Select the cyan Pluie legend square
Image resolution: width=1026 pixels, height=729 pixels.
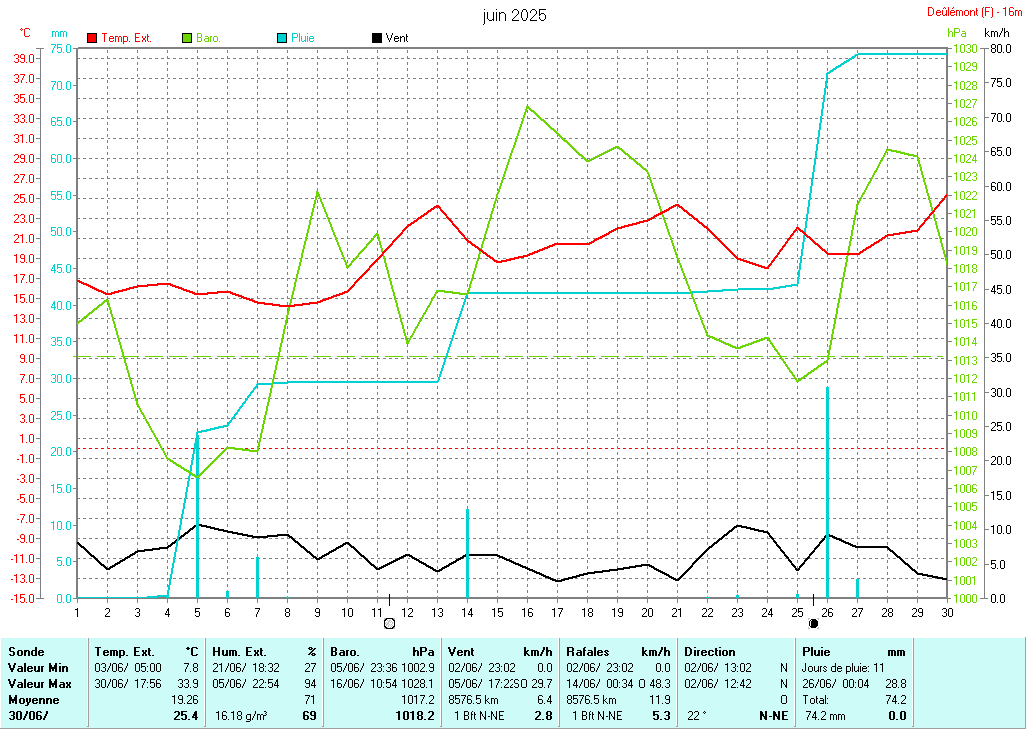(282, 38)
